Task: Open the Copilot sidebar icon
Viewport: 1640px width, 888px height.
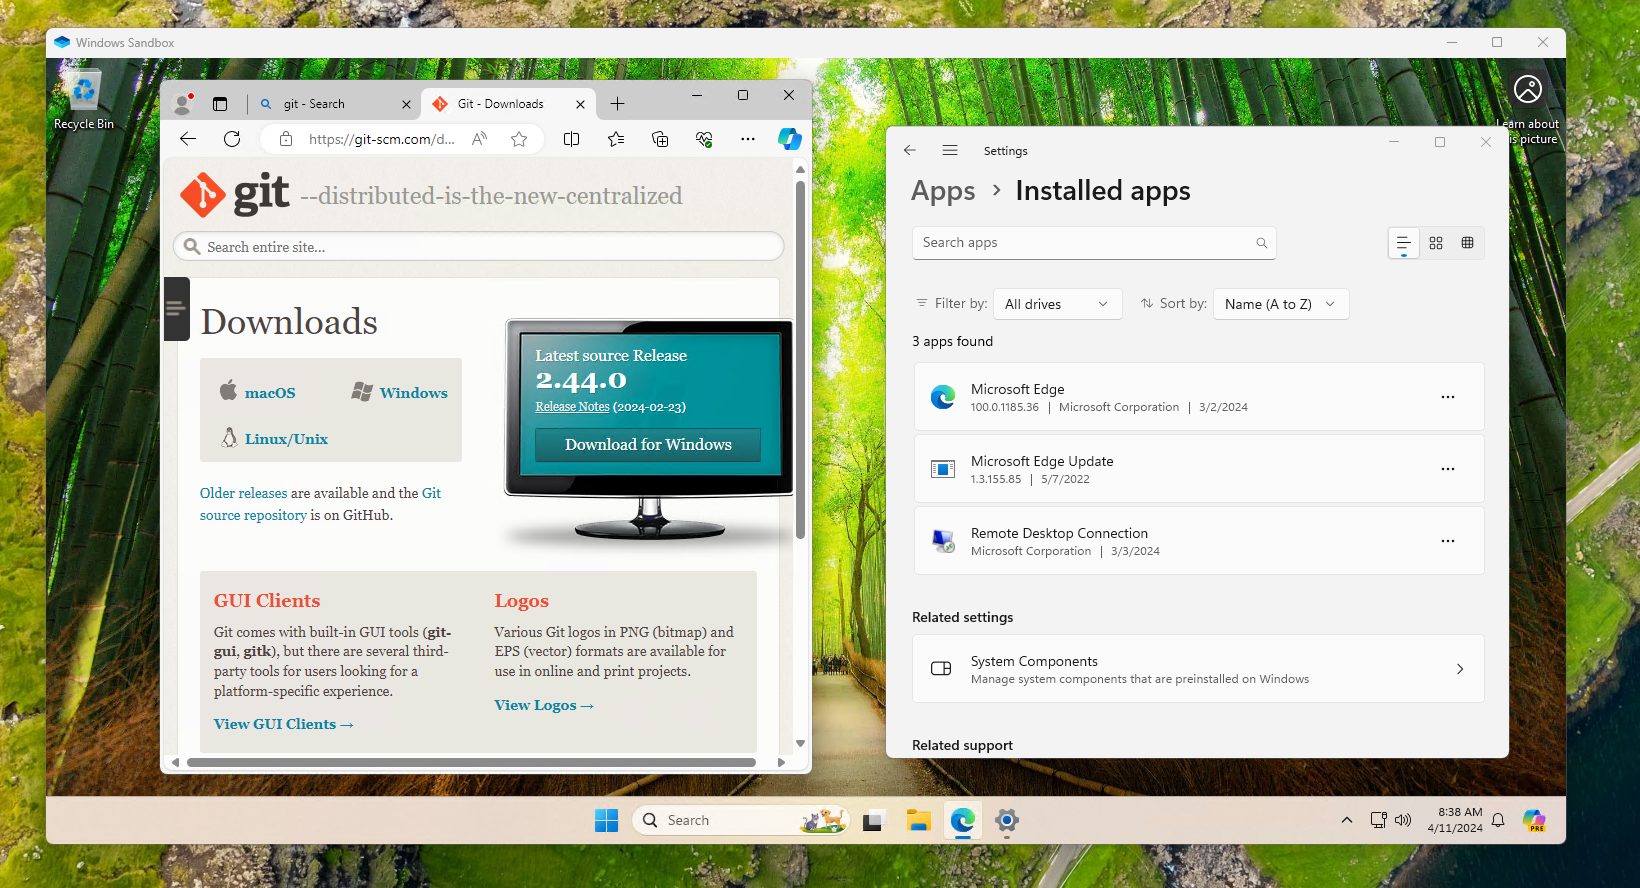Action: pyautogui.click(x=790, y=139)
